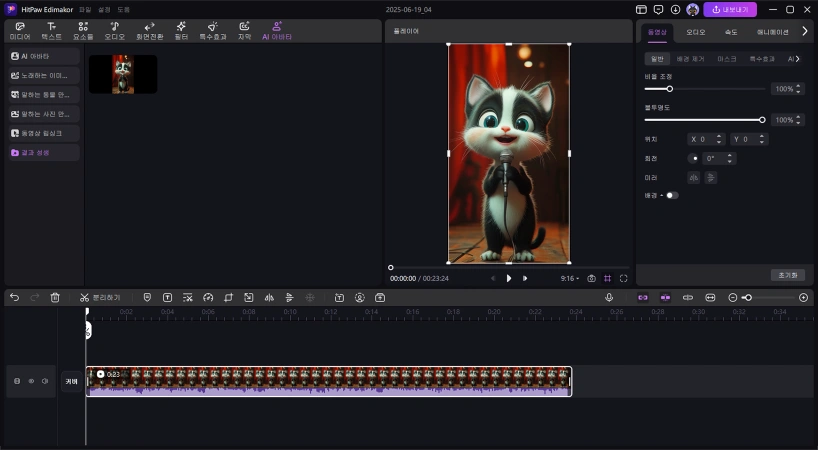The height and width of the screenshot is (450, 818).
Task: Take a snapshot with the camera icon
Action: 591,278
